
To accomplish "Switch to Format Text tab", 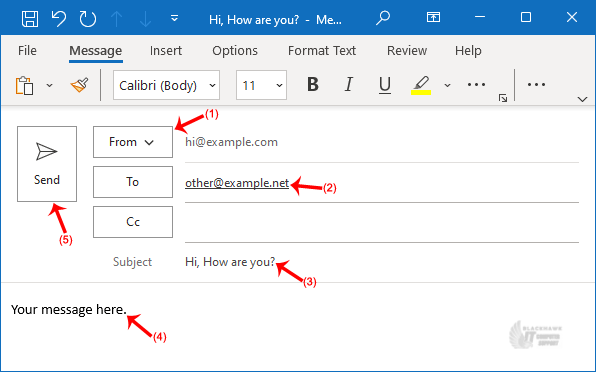I will pyautogui.click(x=322, y=51).
